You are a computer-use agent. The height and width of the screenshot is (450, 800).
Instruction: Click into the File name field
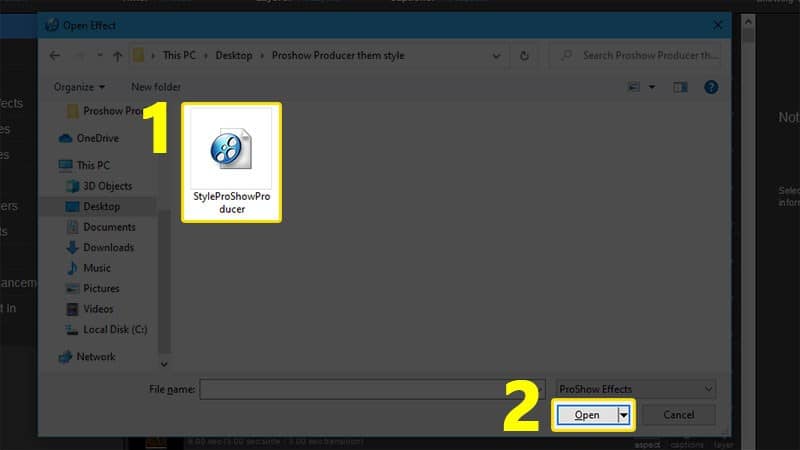point(372,389)
